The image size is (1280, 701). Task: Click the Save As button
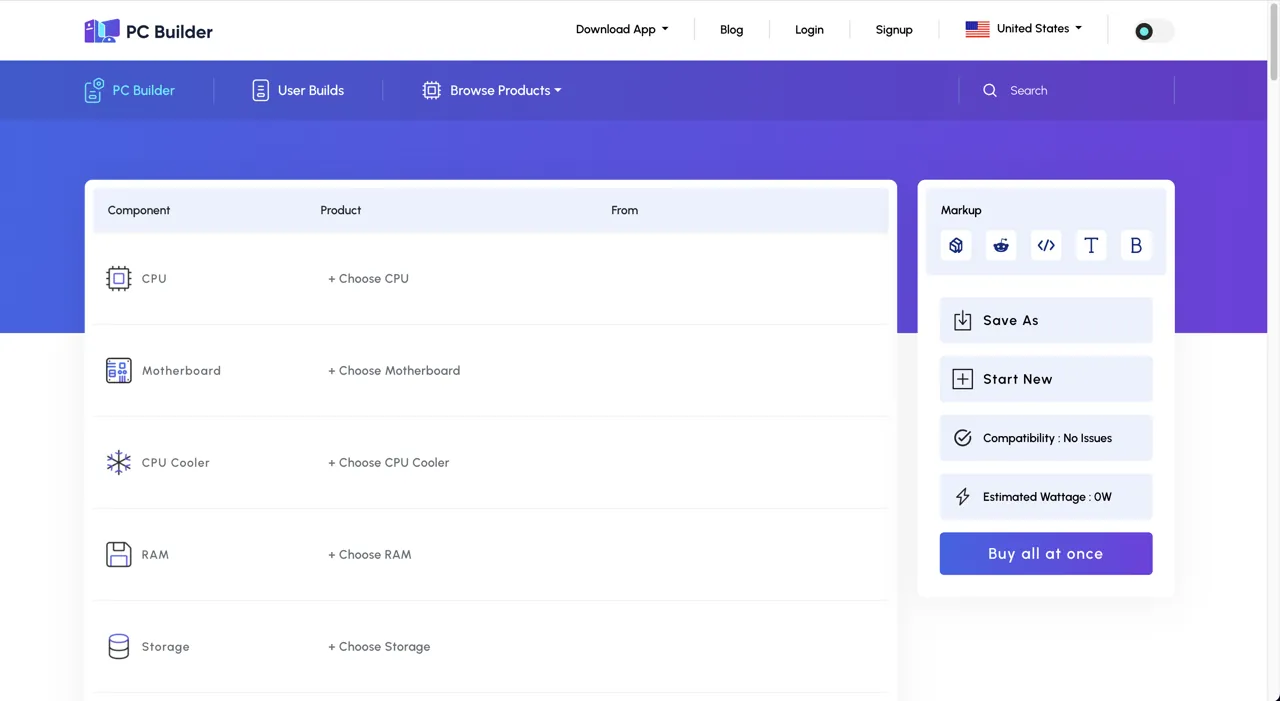(1046, 320)
